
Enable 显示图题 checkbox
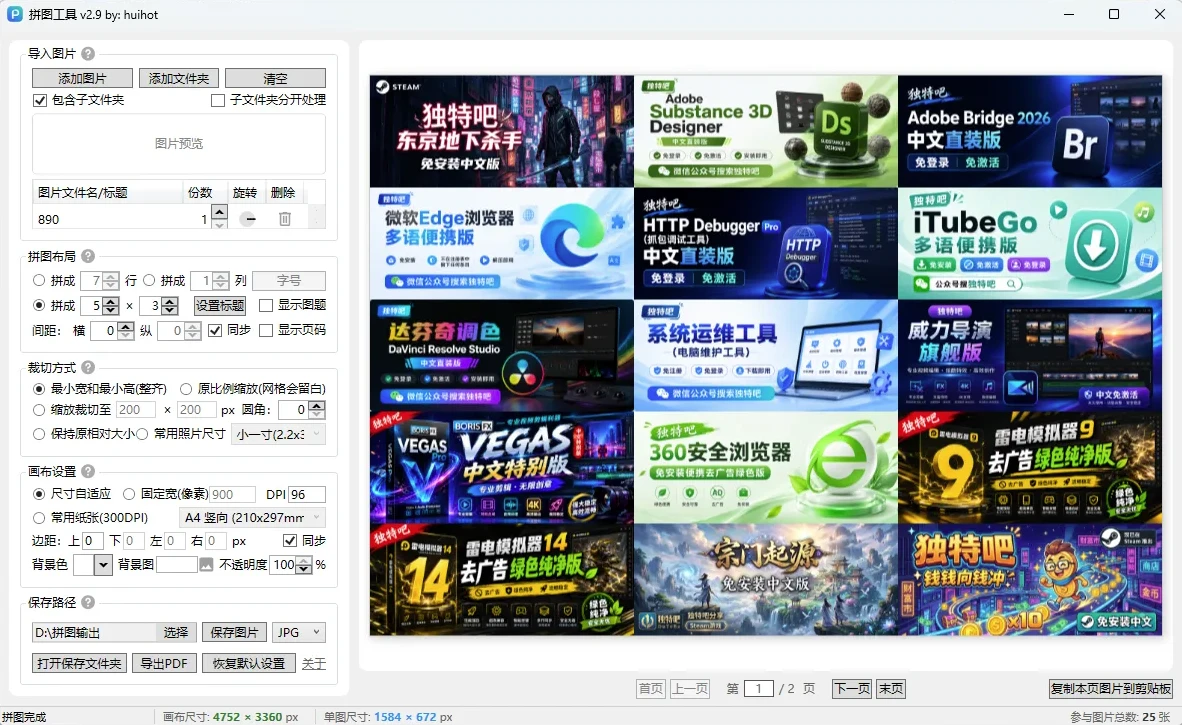tap(266, 305)
